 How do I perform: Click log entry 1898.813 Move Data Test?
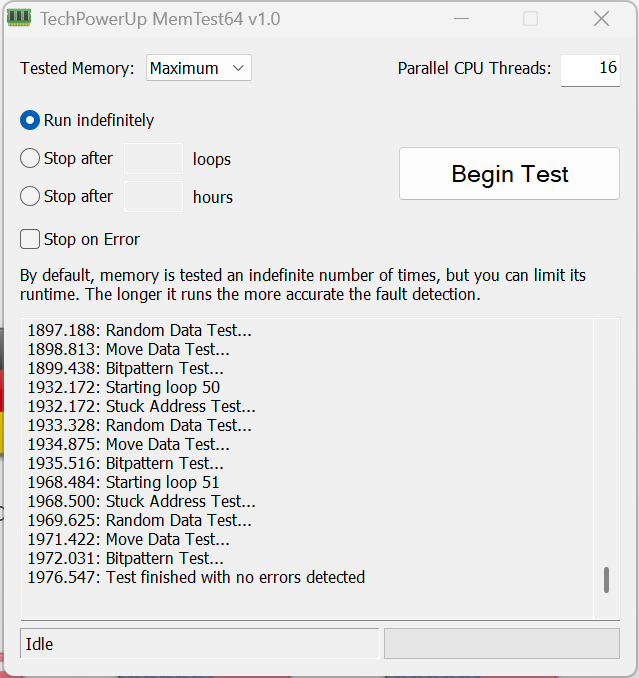click(x=128, y=349)
